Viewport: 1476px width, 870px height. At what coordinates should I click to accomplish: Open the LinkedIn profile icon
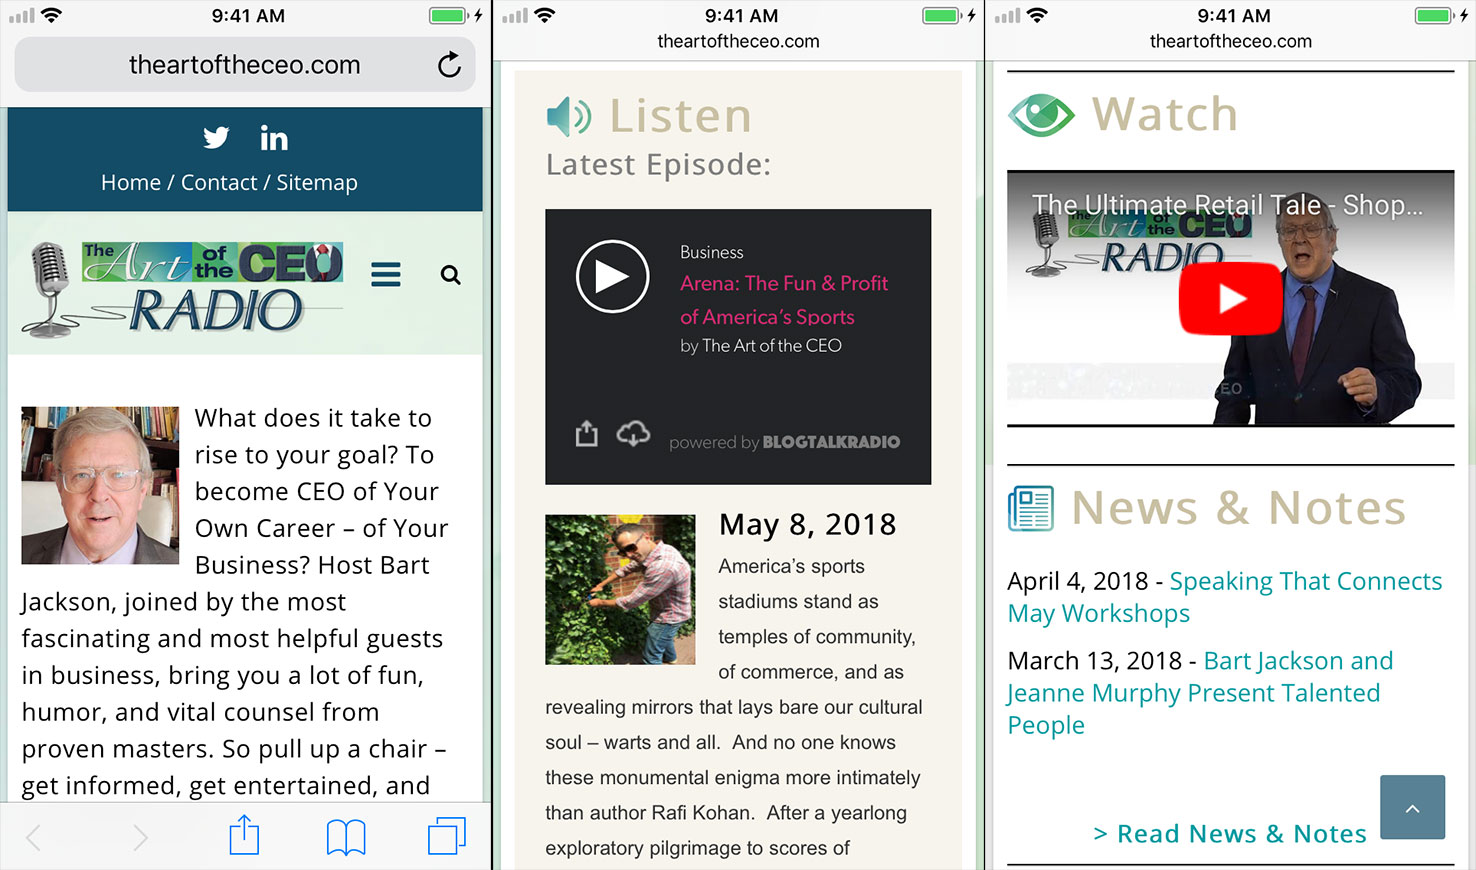pos(274,138)
